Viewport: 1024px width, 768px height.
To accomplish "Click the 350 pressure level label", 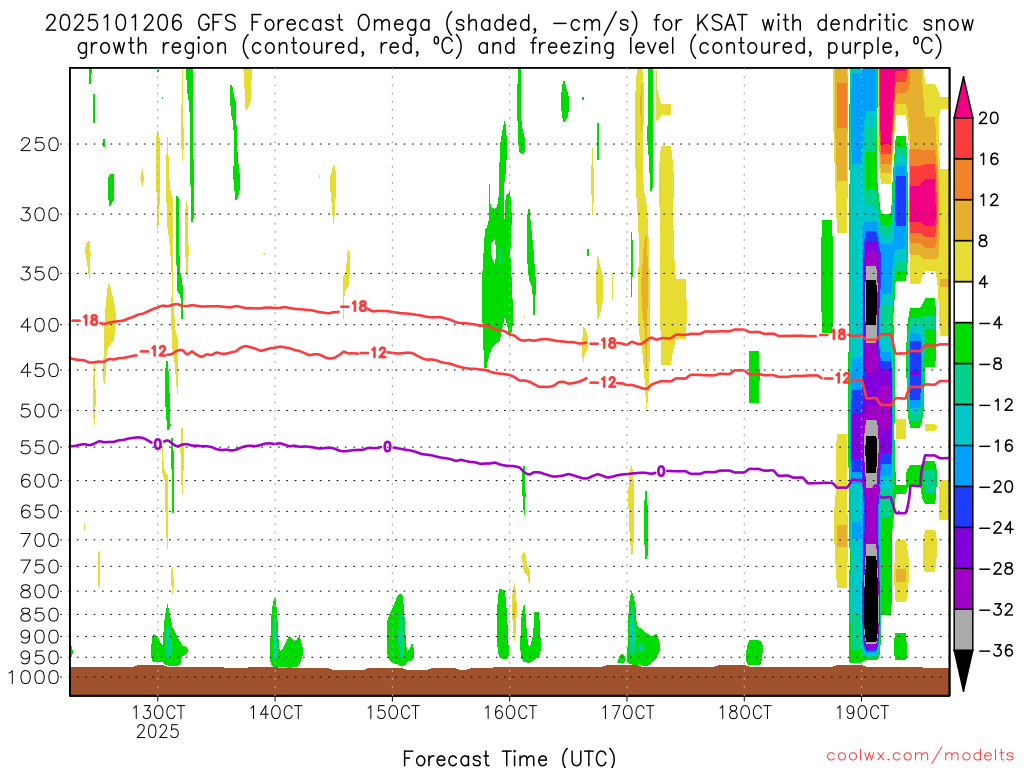I will point(39,274).
